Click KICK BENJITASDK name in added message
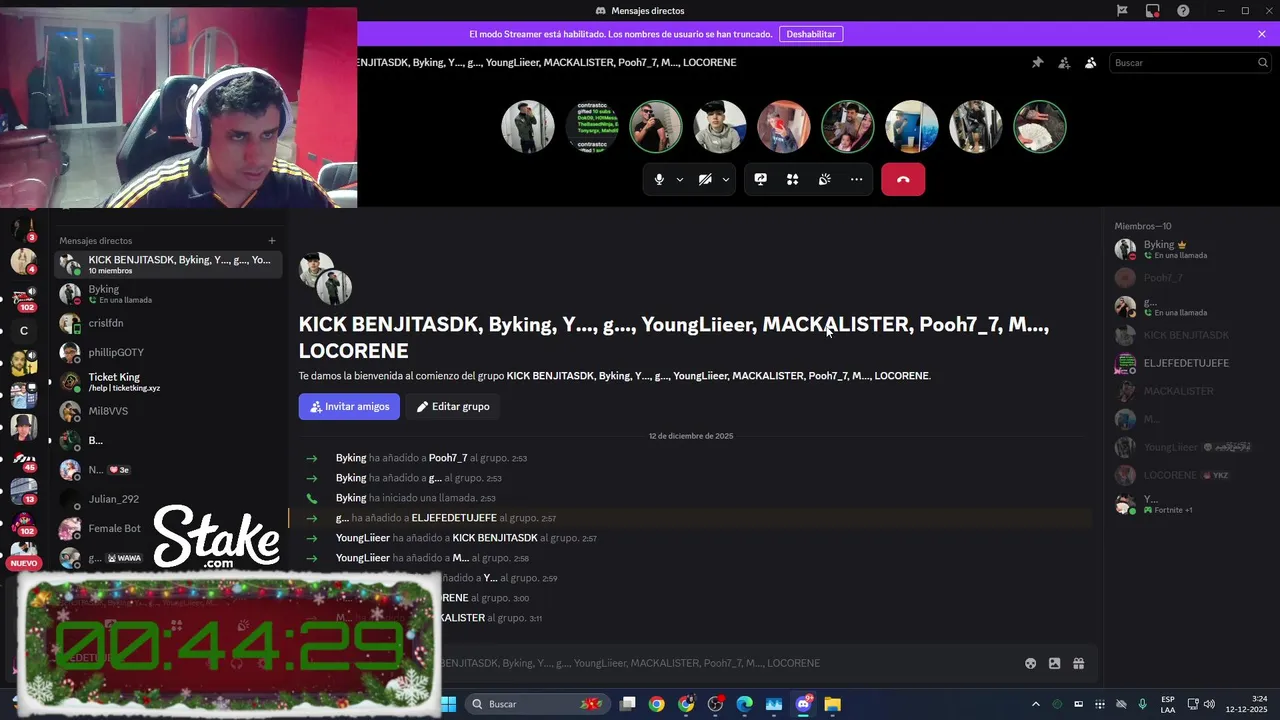Screen dimensions: 1280x720 click(x=495, y=538)
